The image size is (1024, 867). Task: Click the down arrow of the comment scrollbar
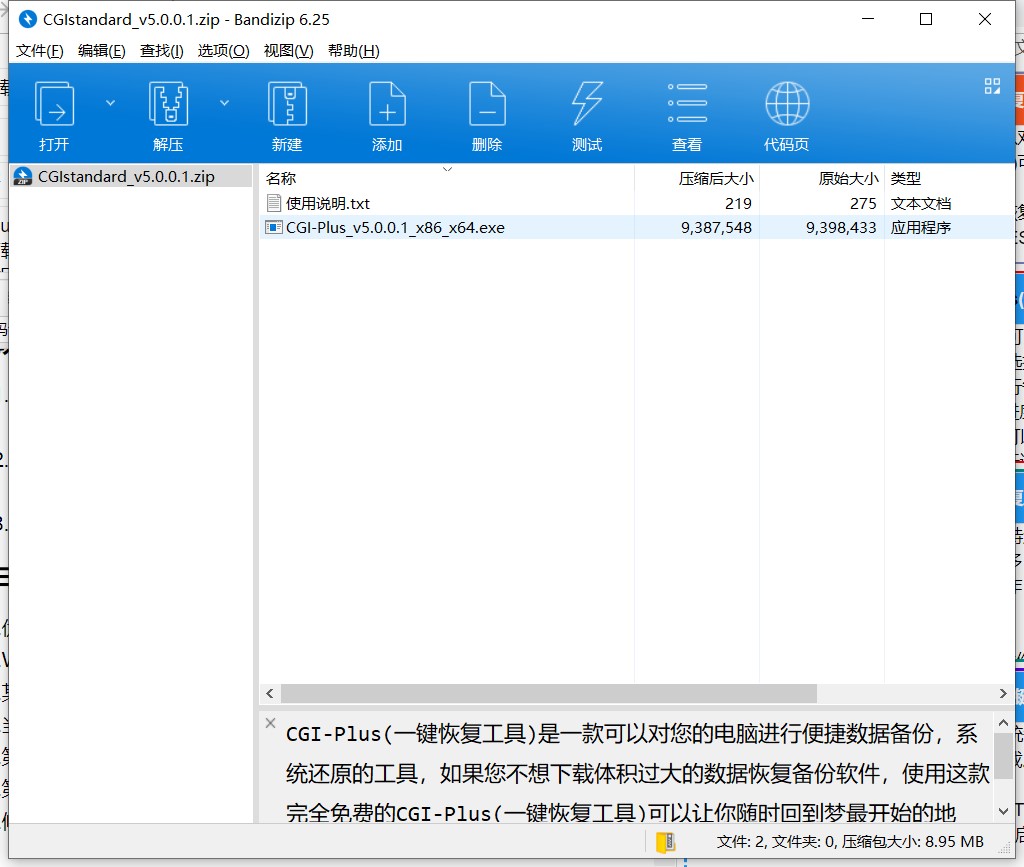click(1003, 811)
